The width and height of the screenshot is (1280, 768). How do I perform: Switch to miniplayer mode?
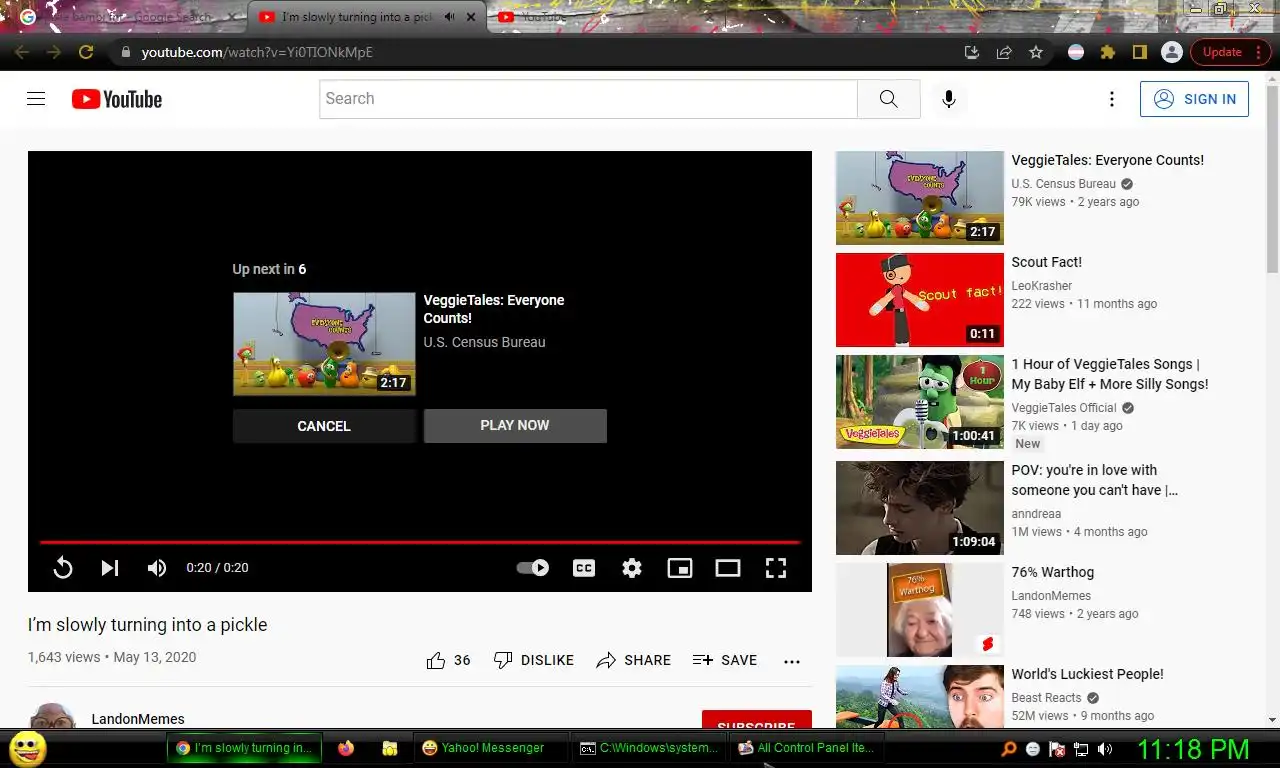680,568
